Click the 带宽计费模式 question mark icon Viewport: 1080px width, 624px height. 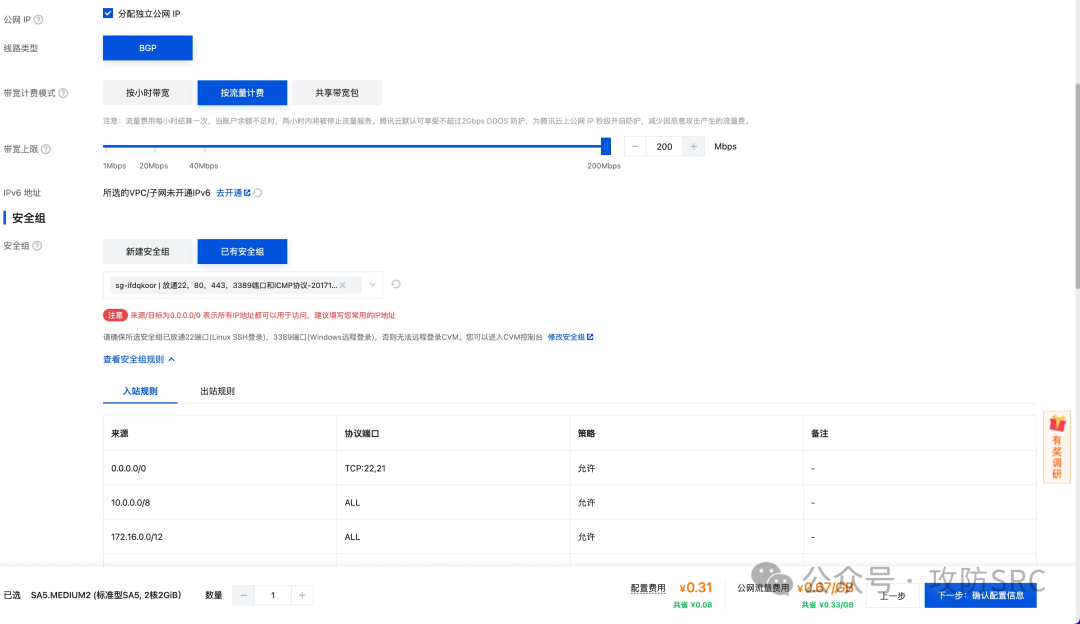(62, 92)
